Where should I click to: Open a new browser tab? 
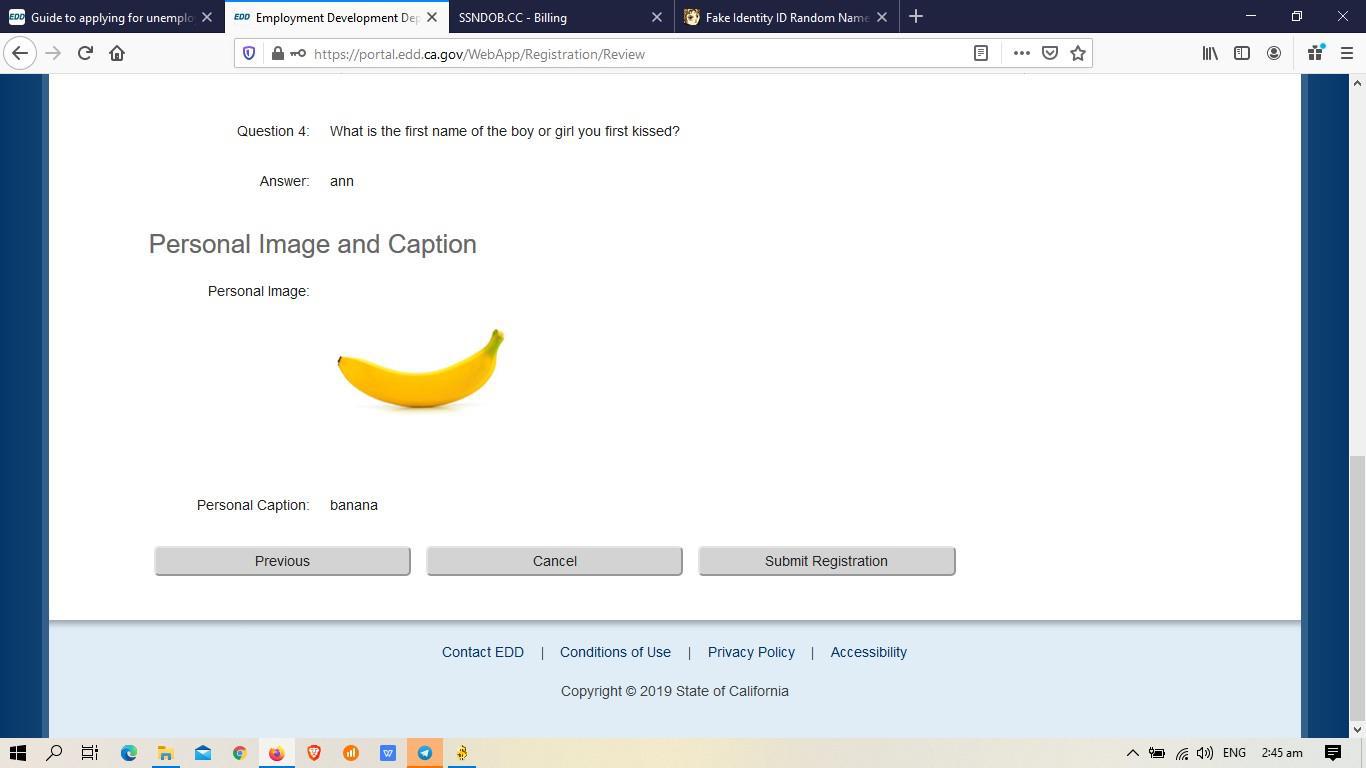916,17
